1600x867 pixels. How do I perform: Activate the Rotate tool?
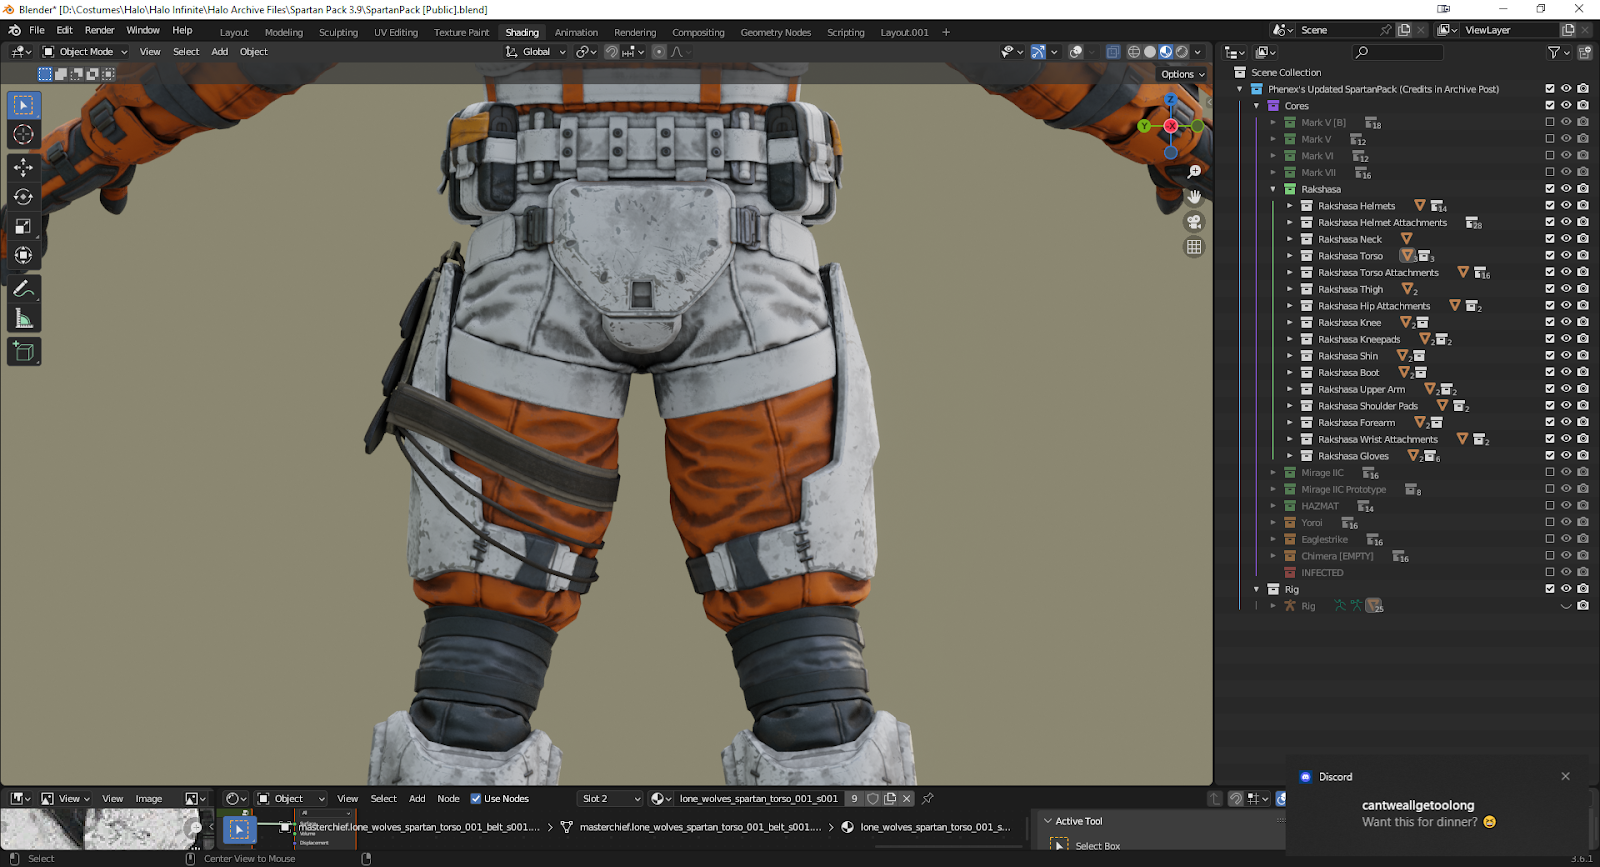point(23,197)
